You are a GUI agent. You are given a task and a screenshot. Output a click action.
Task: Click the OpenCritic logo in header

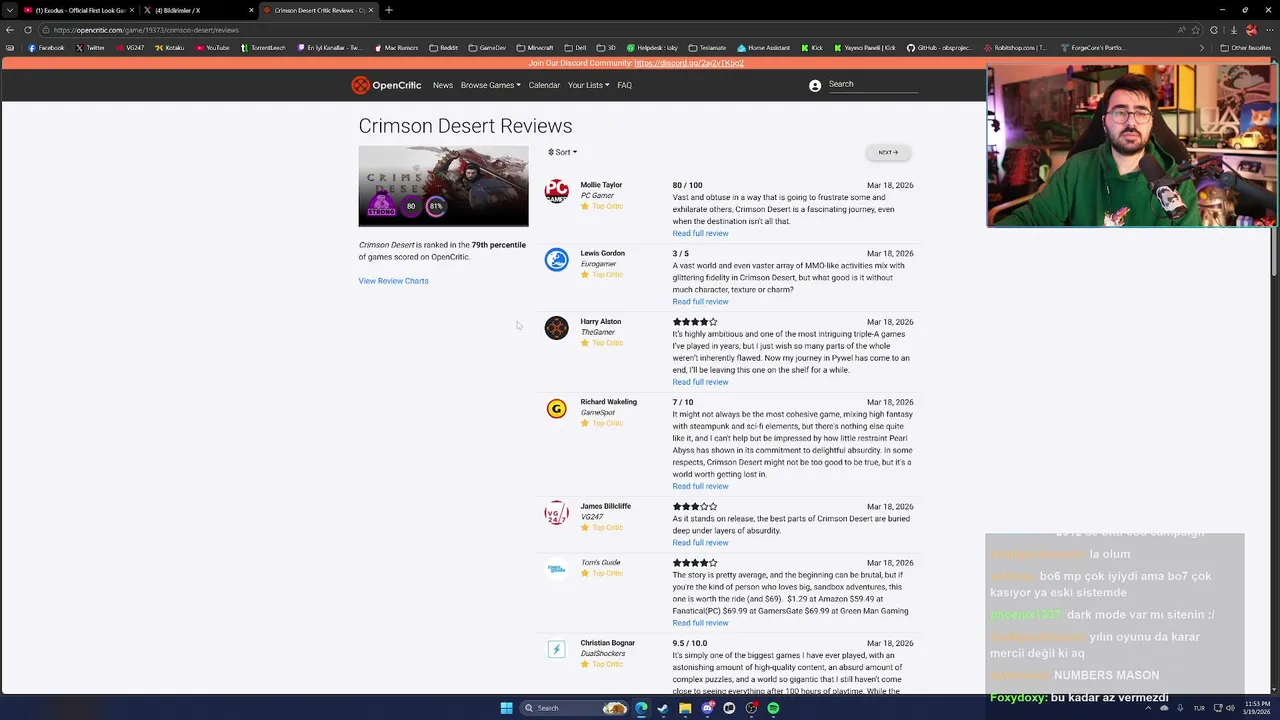(386, 85)
